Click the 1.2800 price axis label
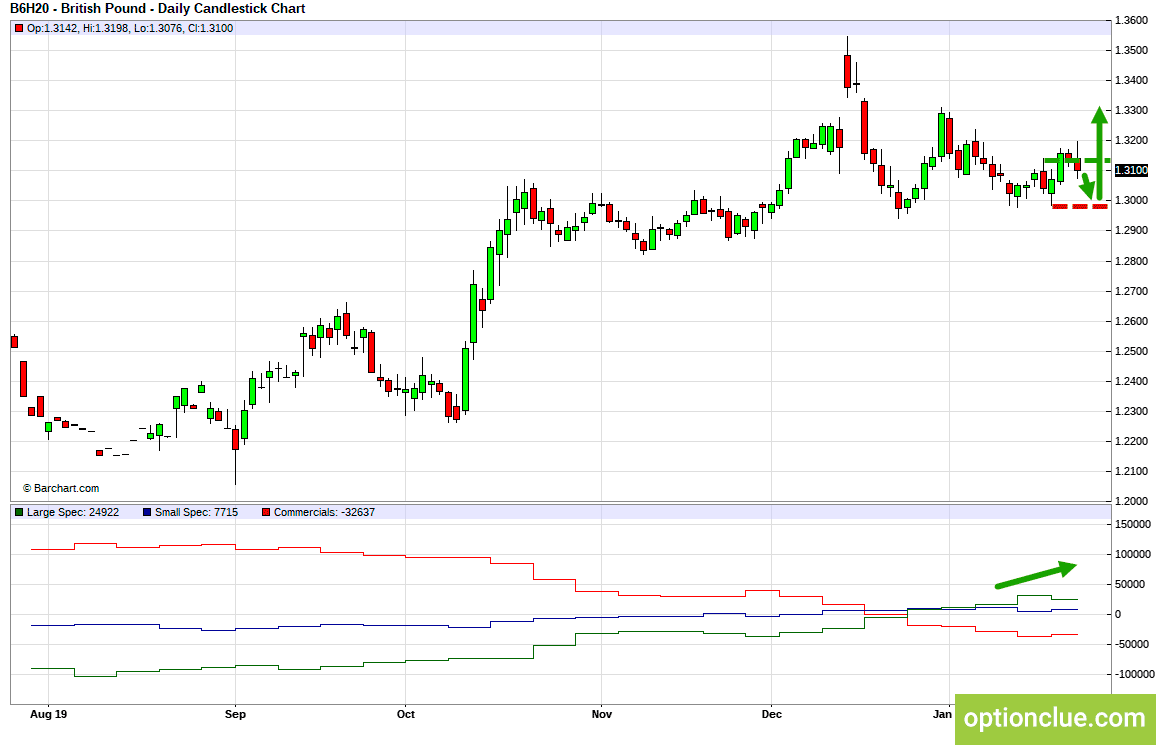 [1132, 261]
